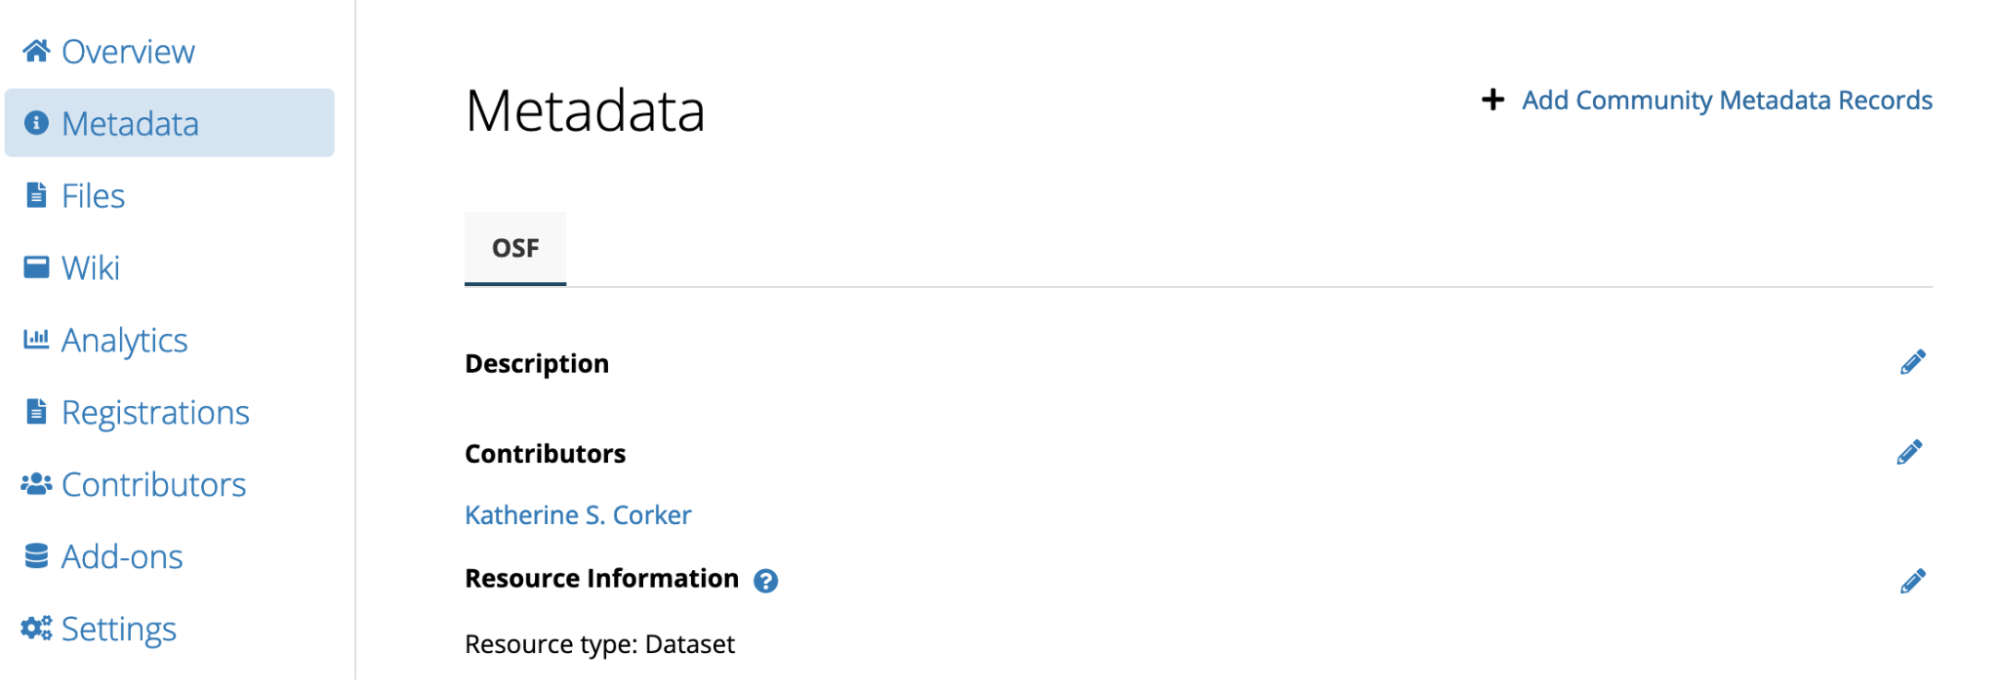
Task: Go to the Analytics page
Action: [124, 340]
